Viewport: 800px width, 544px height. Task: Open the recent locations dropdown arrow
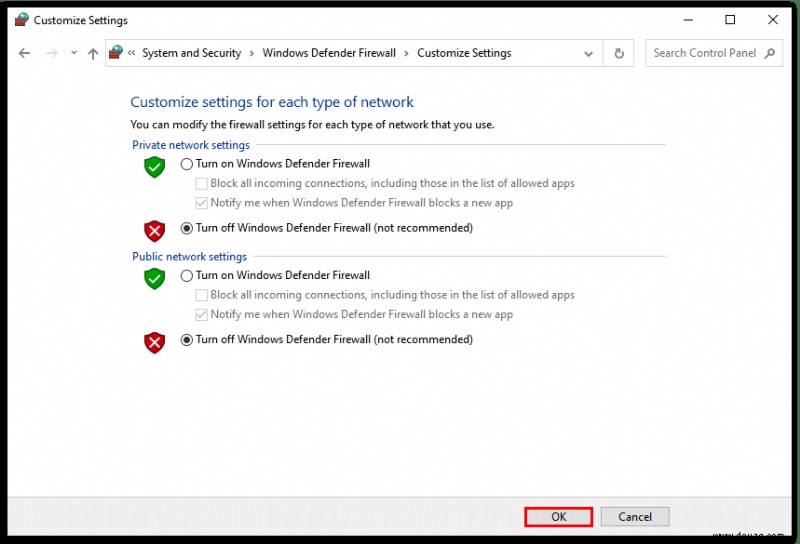click(x=74, y=53)
